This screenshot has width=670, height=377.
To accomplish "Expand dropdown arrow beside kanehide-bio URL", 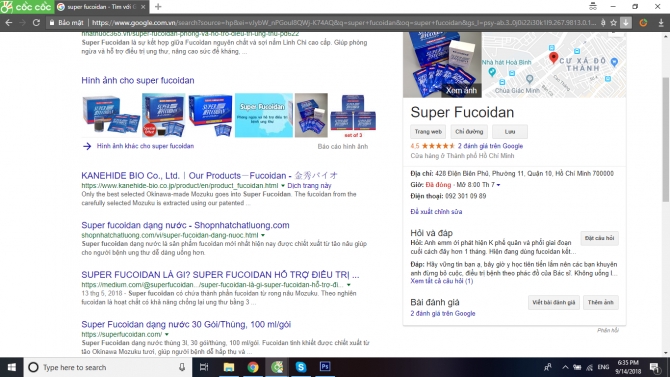I will [x=282, y=186].
